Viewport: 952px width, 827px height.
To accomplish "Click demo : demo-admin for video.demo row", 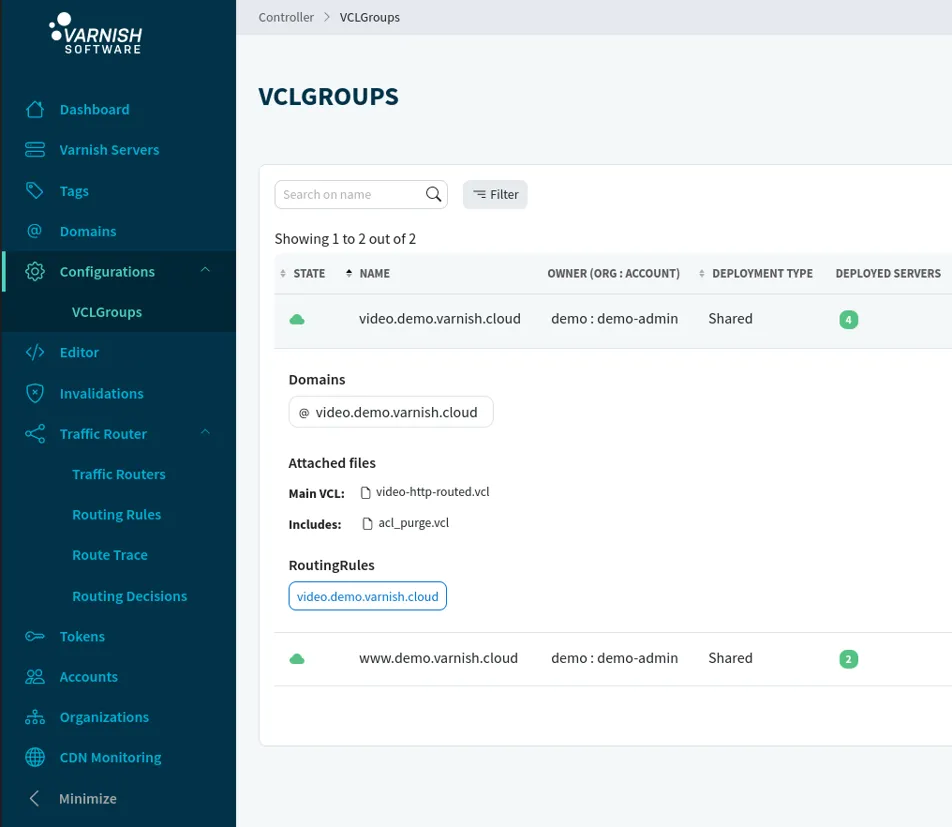I will pos(614,319).
